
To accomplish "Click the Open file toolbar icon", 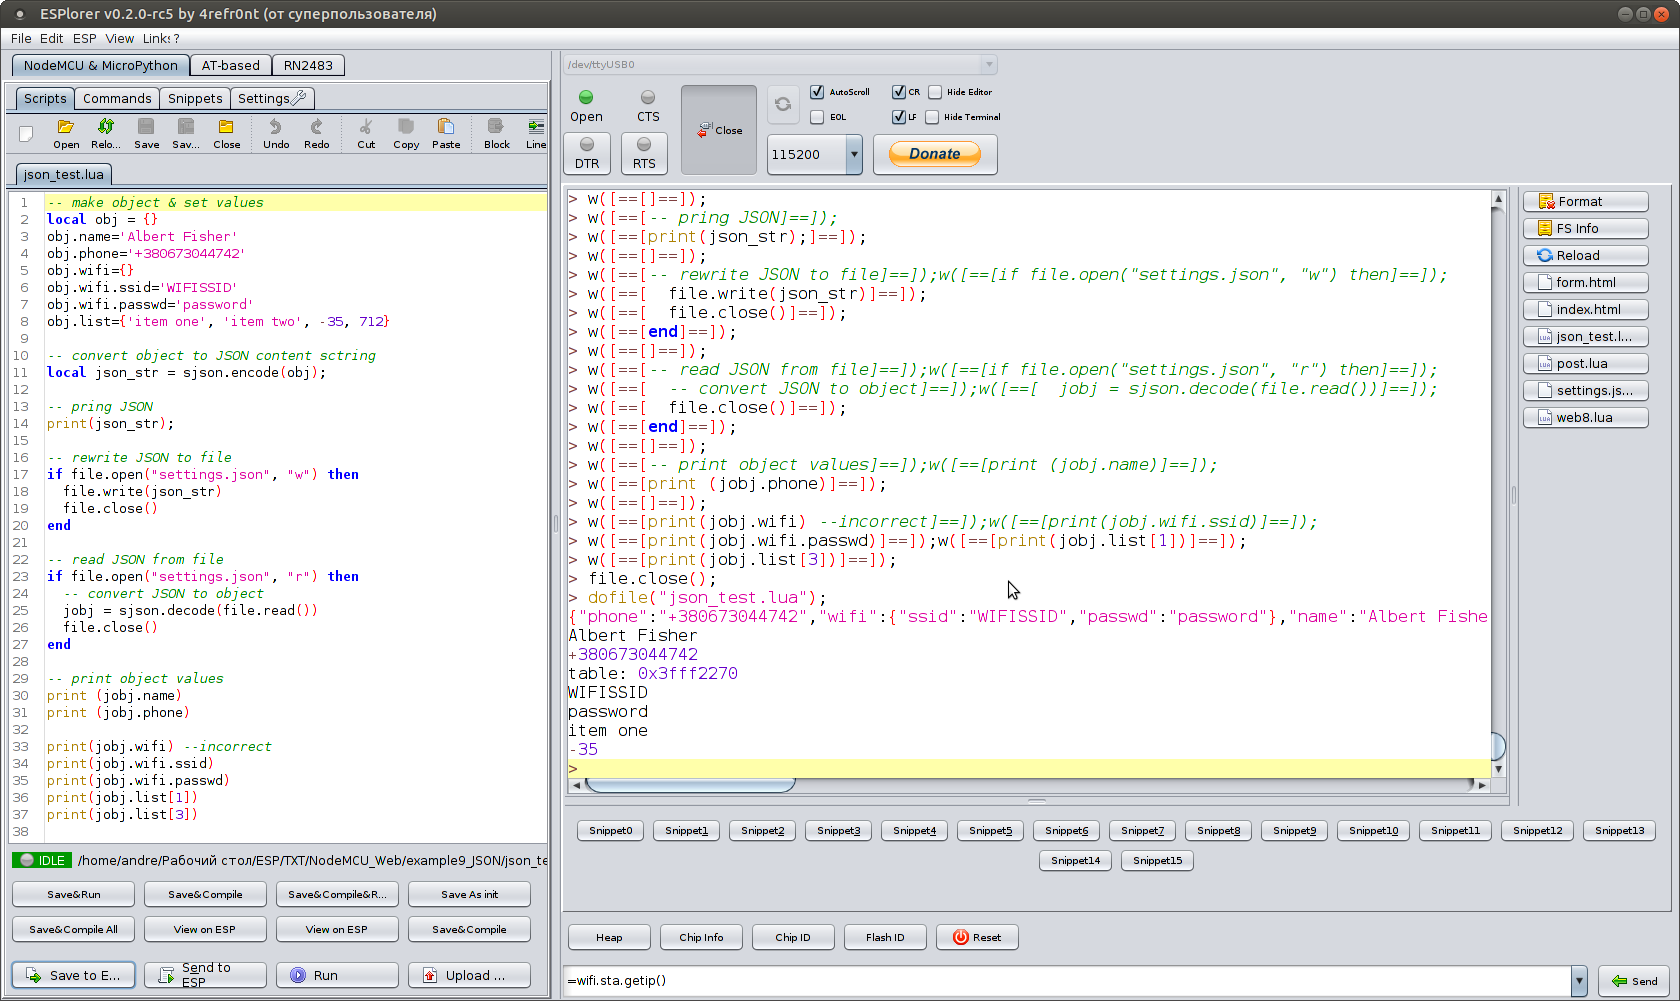I will (66, 127).
